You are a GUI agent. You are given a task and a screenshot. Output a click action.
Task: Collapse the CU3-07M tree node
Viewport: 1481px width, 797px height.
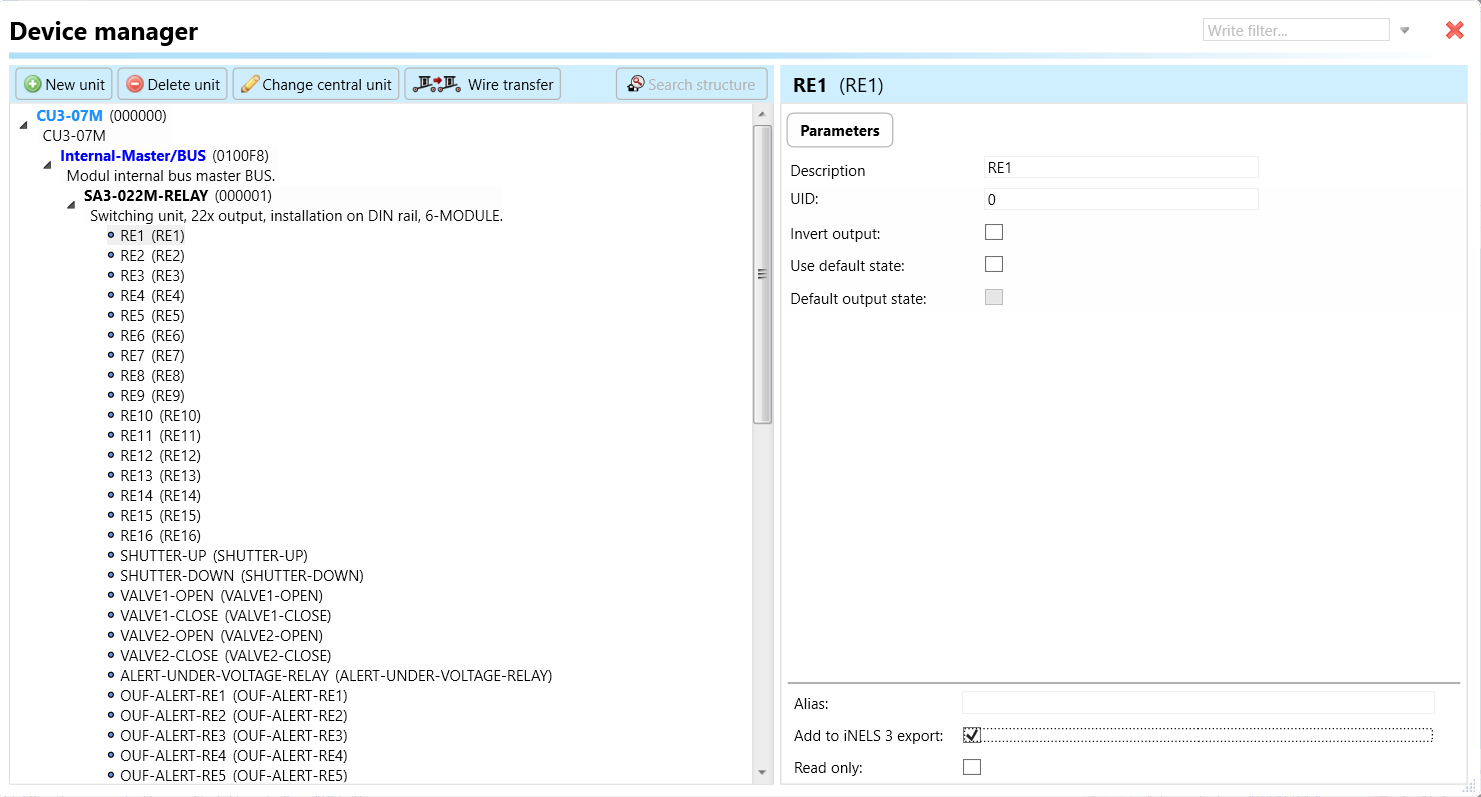pyautogui.click(x=23, y=124)
